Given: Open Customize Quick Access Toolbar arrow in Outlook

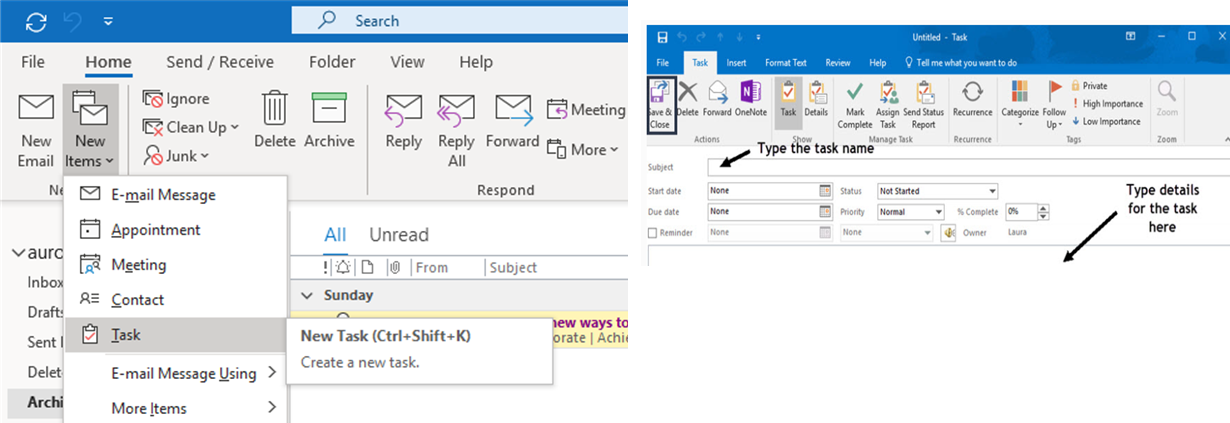Looking at the screenshot, I should [x=108, y=20].
